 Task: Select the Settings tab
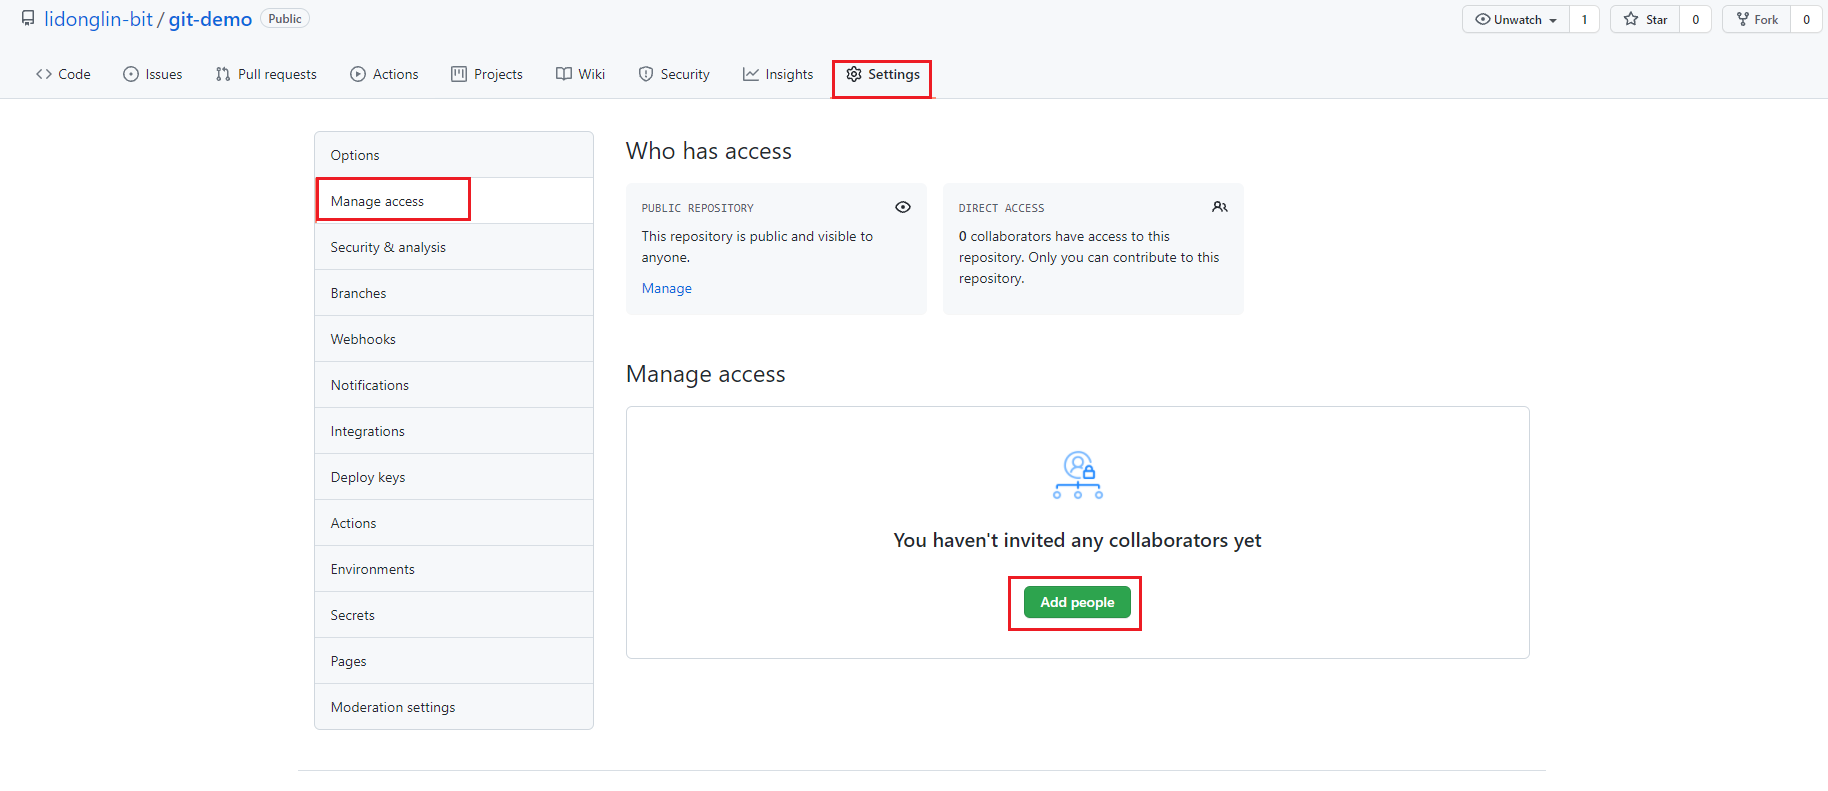pos(883,74)
